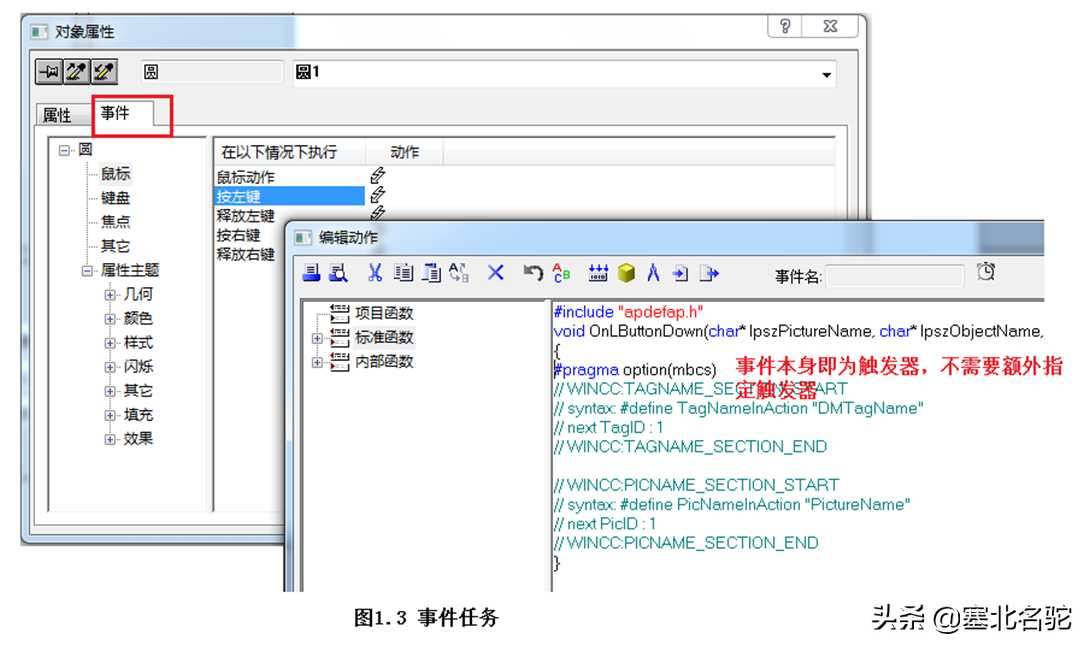1091x651 pixels.
Task: Click the colored ABC language icon
Action: tap(561, 273)
